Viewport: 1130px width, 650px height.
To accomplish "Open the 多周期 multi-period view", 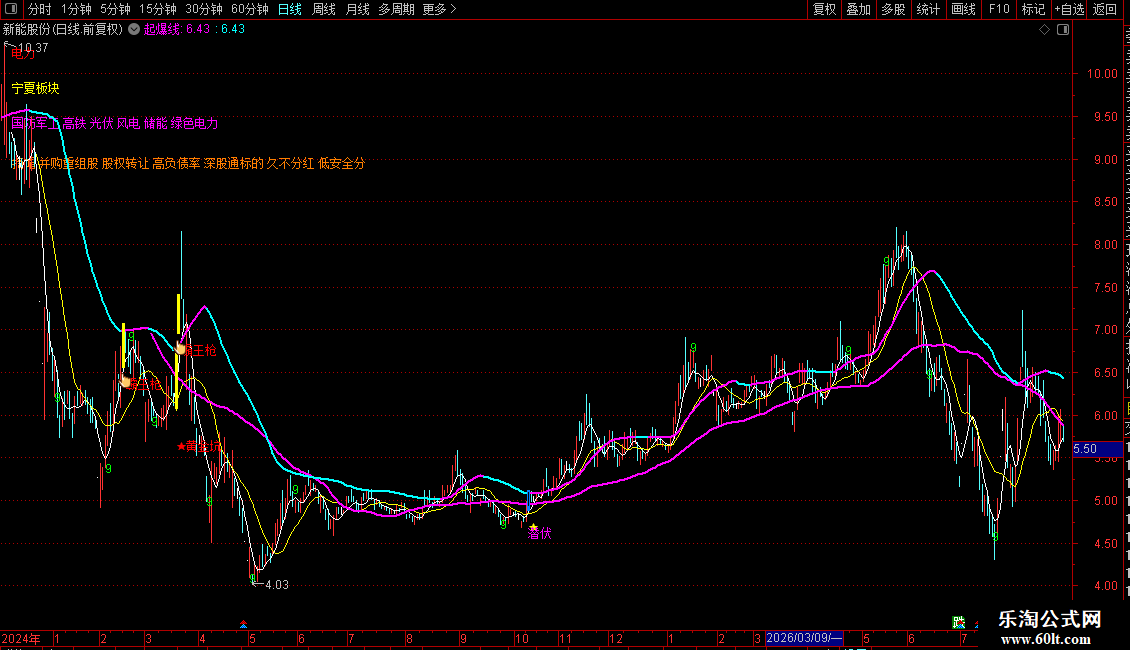I will pyautogui.click(x=396, y=9).
